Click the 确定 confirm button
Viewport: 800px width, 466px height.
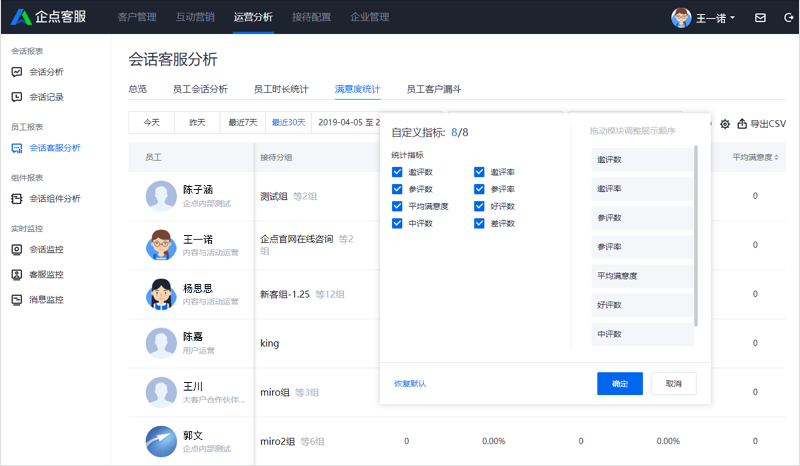coord(620,384)
